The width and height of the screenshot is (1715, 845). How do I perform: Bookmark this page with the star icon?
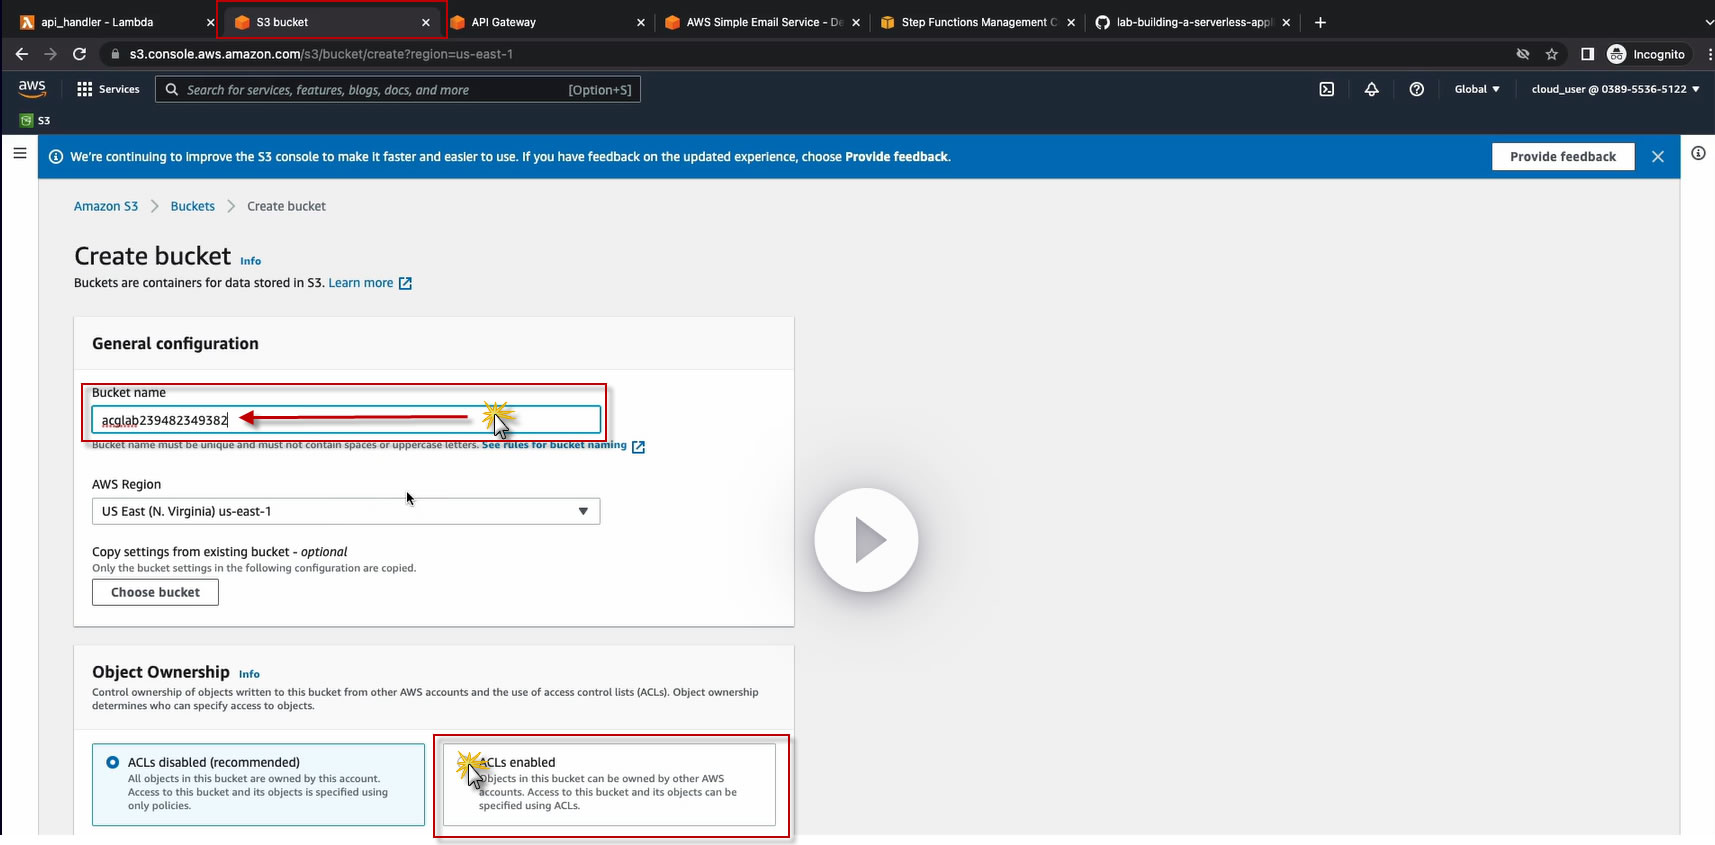[1552, 54]
